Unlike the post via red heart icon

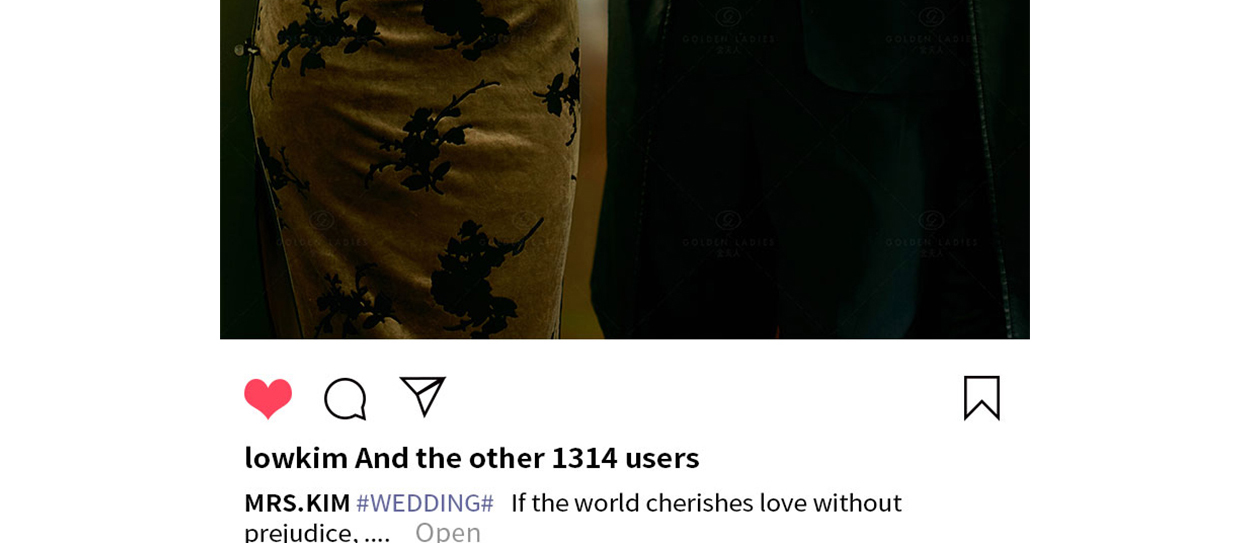(x=268, y=398)
